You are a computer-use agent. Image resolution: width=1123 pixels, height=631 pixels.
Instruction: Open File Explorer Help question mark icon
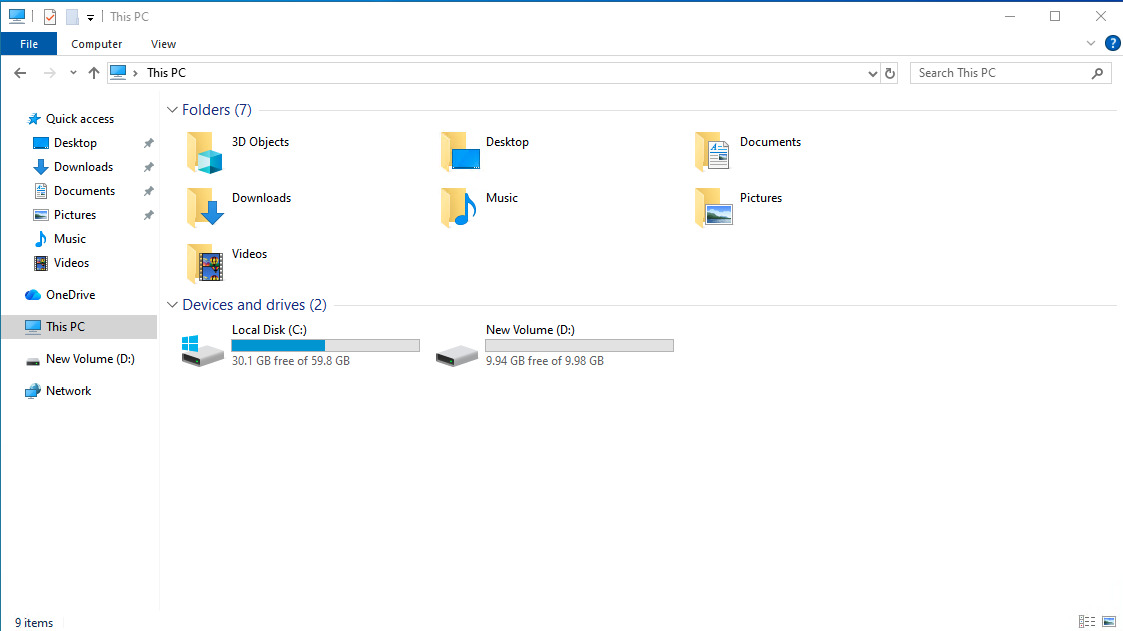[x=1112, y=43]
